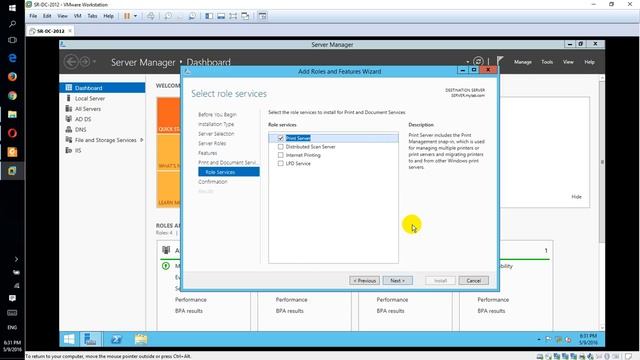Image resolution: width=640 pixels, height=360 pixels.
Task: Tick the LPD Service checkbox
Action: click(280, 163)
